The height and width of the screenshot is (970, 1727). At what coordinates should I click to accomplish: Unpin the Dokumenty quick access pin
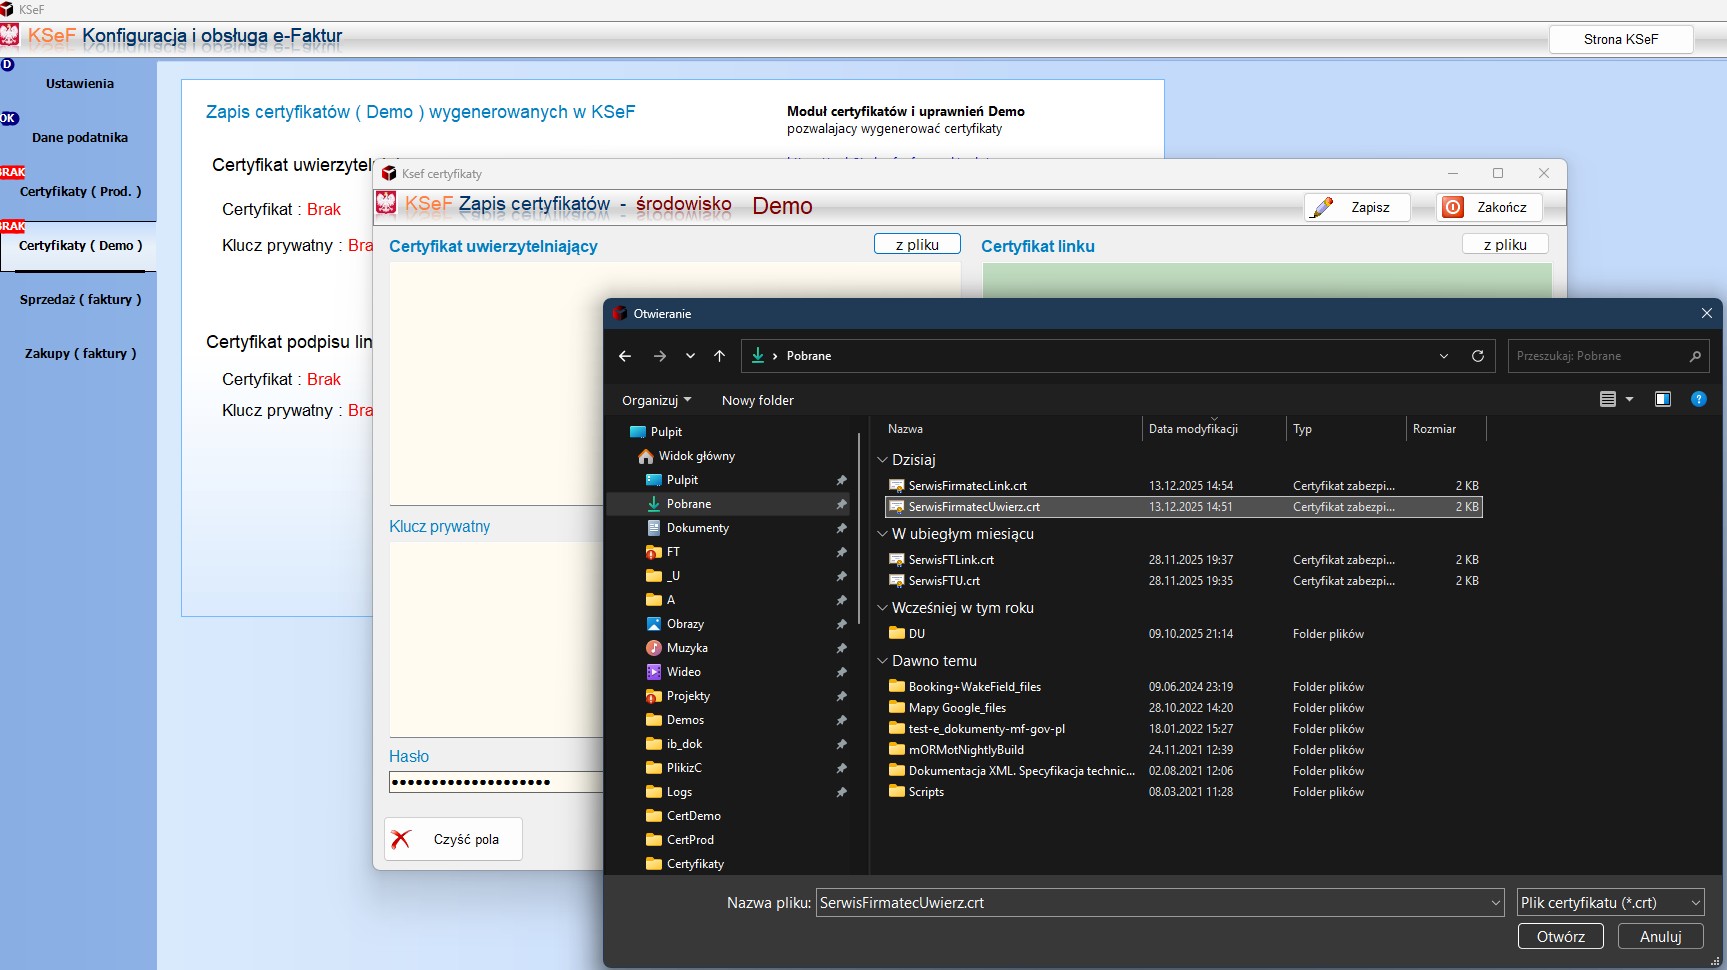[841, 528]
